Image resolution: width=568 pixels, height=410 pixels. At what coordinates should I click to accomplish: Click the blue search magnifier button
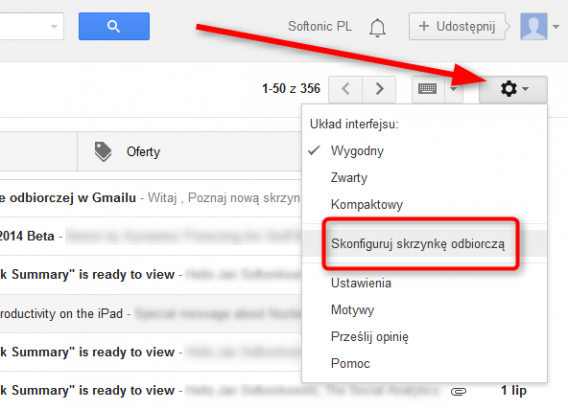(x=114, y=26)
